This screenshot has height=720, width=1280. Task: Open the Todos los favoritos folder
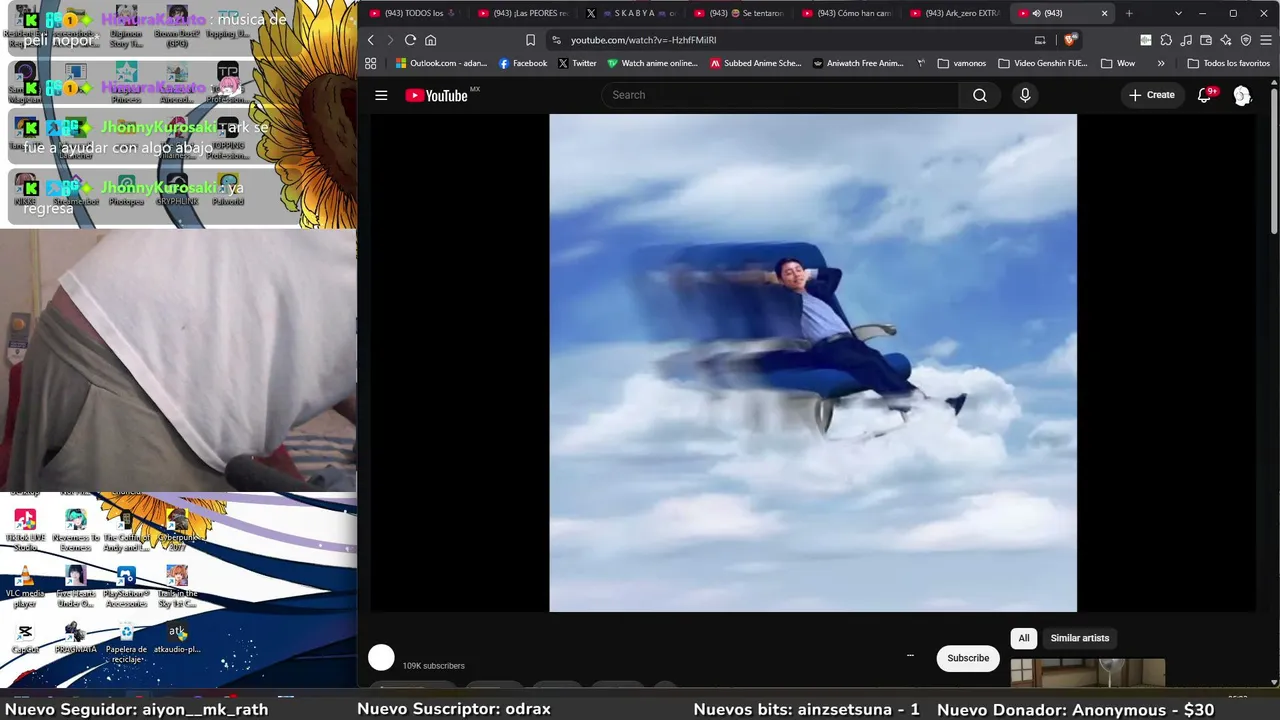tap(1228, 63)
